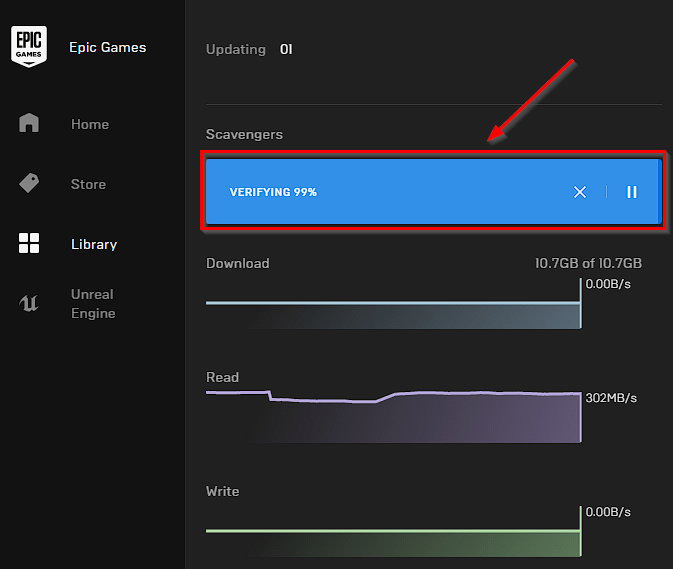The height and width of the screenshot is (569, 673).
Task: Click the 302MB/s read speed label
Action: [x=611, y=398]
